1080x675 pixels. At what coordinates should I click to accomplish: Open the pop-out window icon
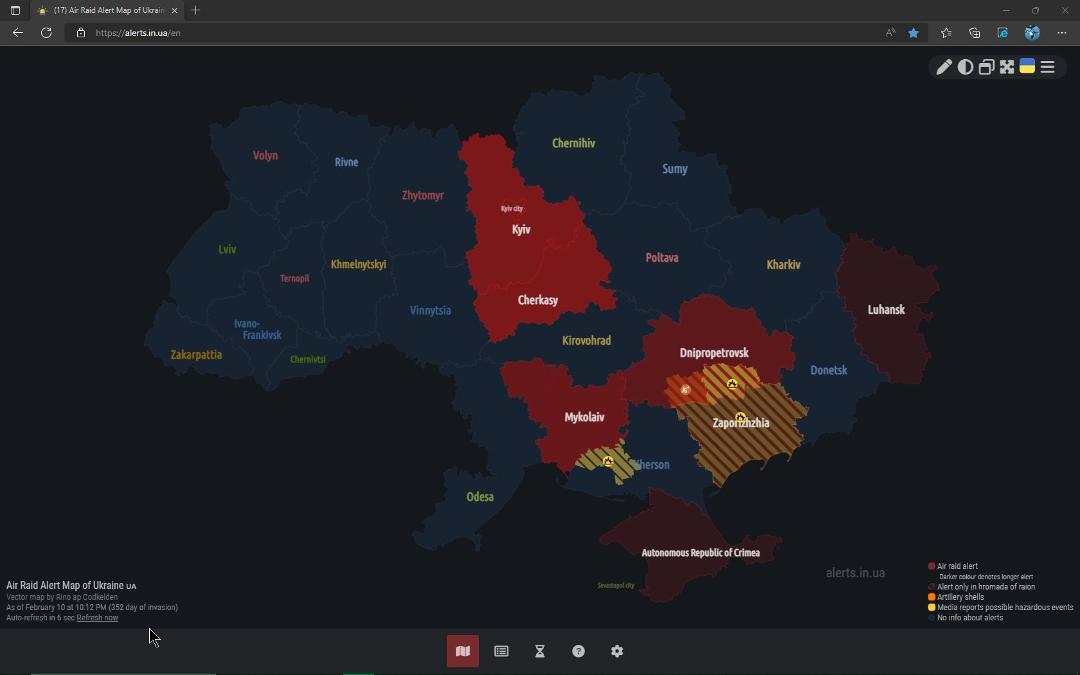pos(986,67)
